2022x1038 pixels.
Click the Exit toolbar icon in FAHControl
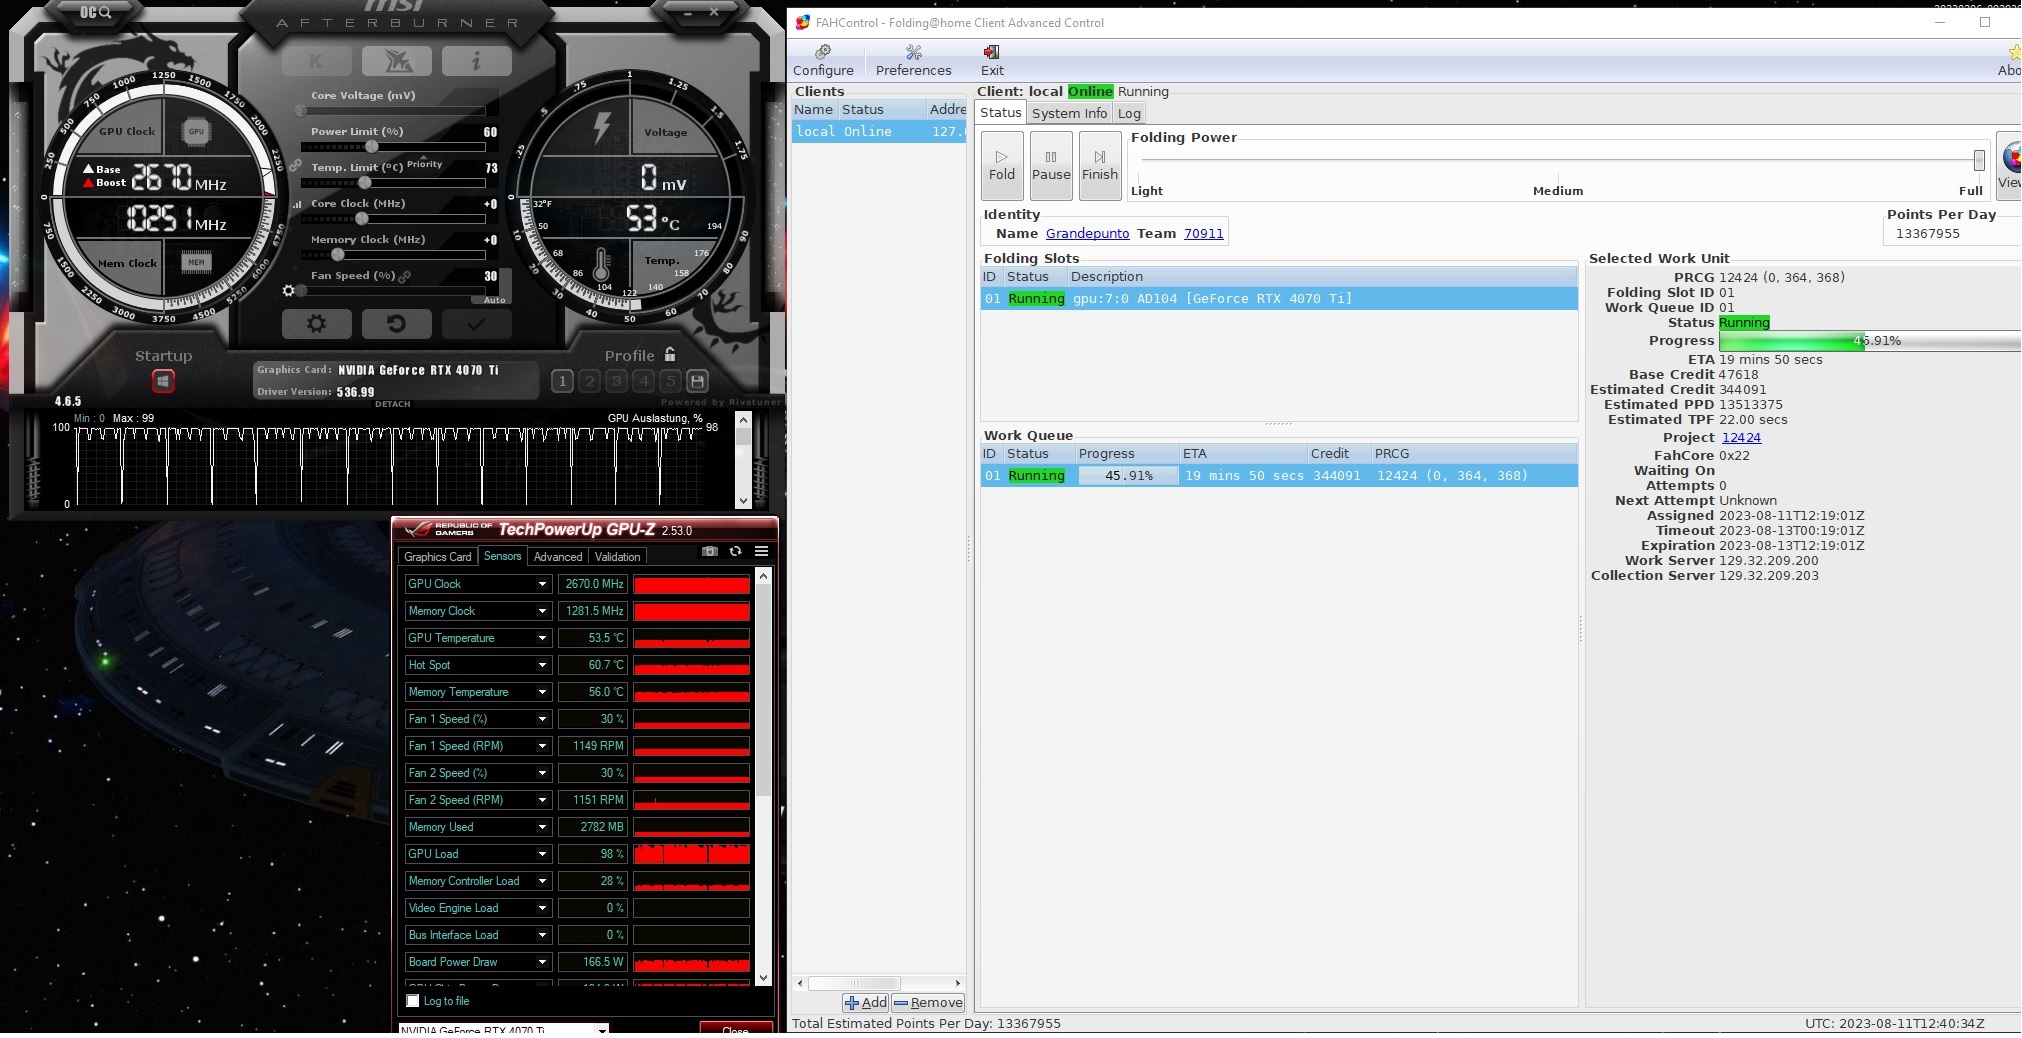(x=992, y=60)
